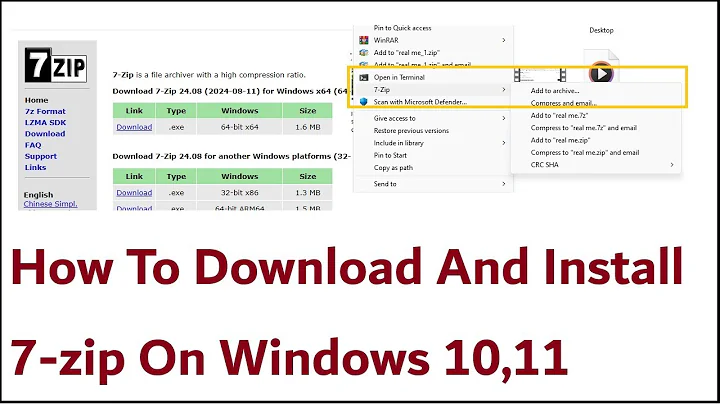720x404 pixels.
Task: Expand the Include in library arrow
Action: 504,143
